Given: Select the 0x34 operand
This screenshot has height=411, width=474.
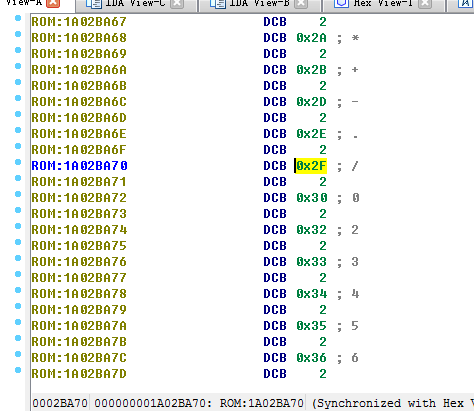Looking at the screenshot, I should point(311,294).
